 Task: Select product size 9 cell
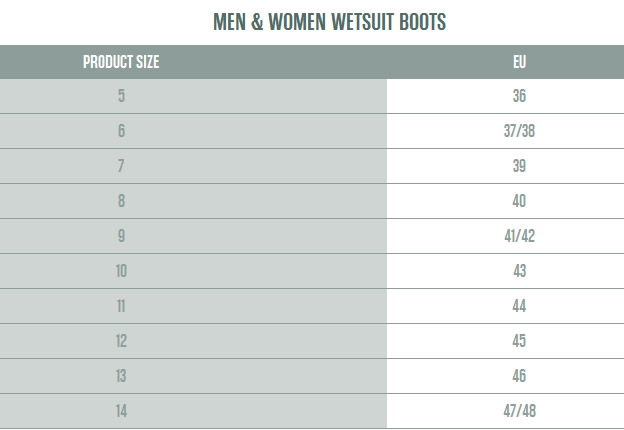pos(193,236)
